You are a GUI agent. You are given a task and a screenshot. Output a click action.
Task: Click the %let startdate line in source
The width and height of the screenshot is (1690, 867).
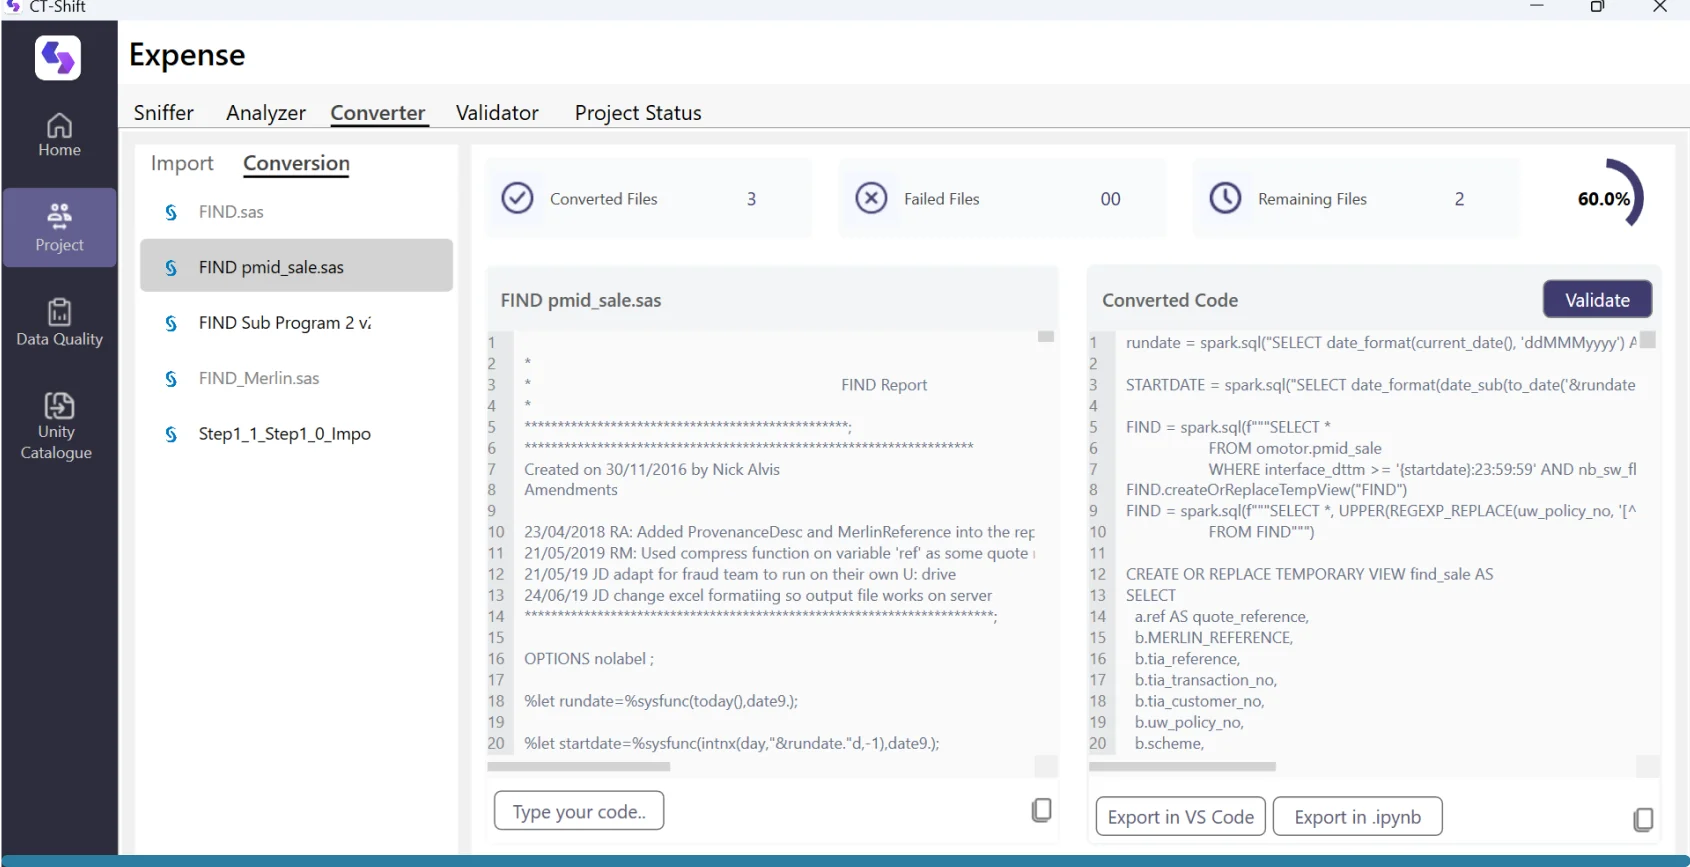tap(731, 743)
